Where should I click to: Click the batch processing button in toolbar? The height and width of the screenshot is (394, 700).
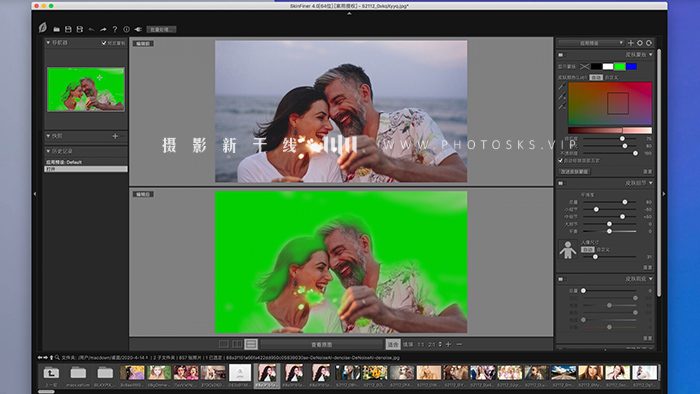[x=161, y=29]
